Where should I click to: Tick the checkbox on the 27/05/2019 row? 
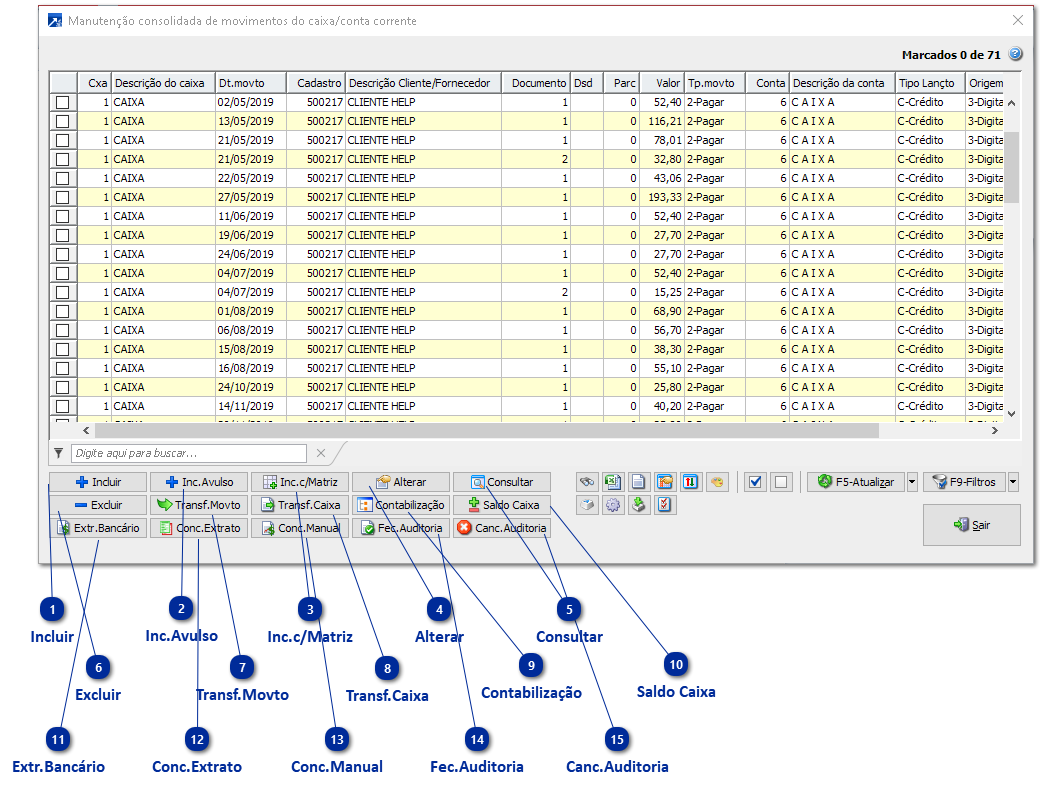pyautogui.click(x=63, y=197)
